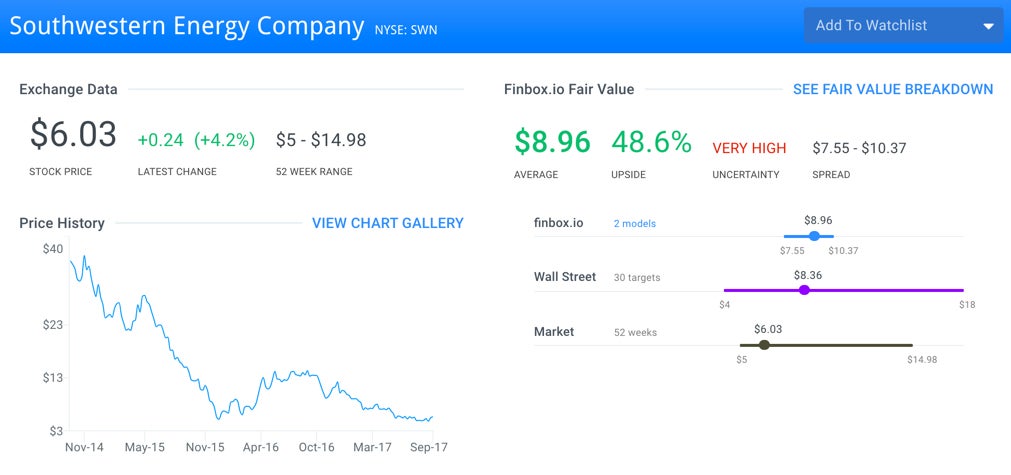Click the Wall Street row label
Viewport: 1011px width, 475px height.
point(565,276)
